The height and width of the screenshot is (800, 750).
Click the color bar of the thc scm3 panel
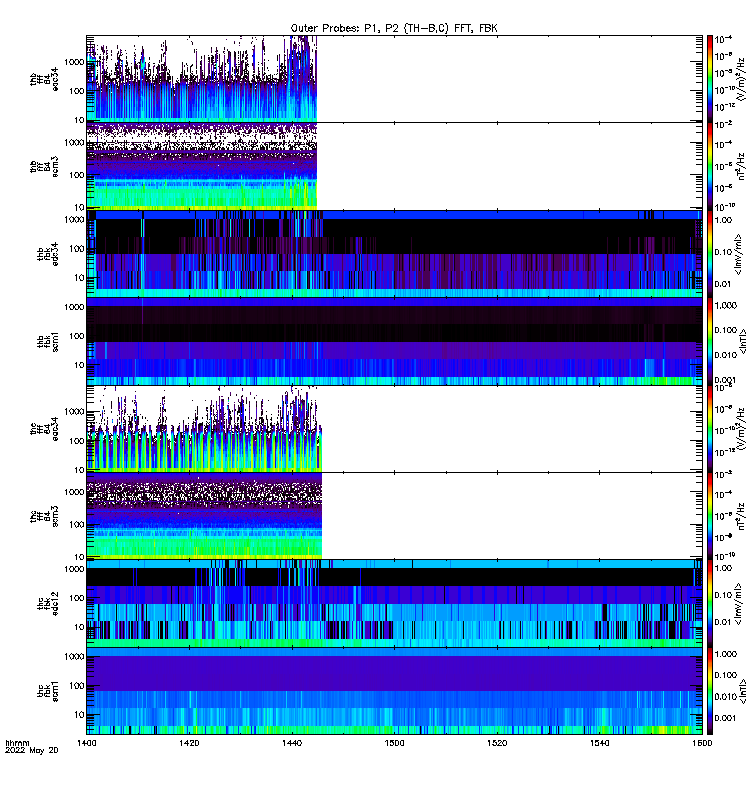click(710, 516)
